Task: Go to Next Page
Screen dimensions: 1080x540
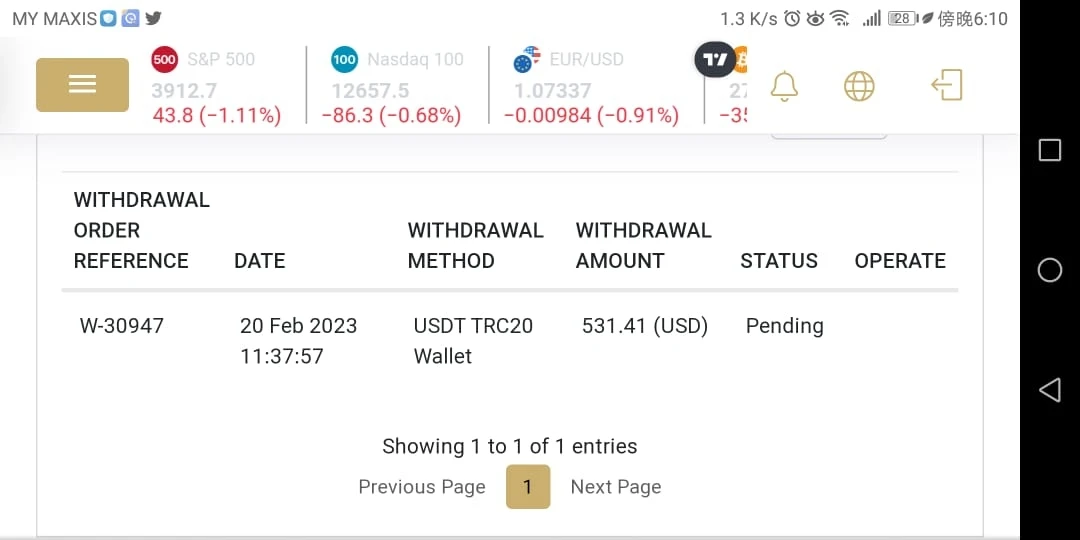Action: 616,487
